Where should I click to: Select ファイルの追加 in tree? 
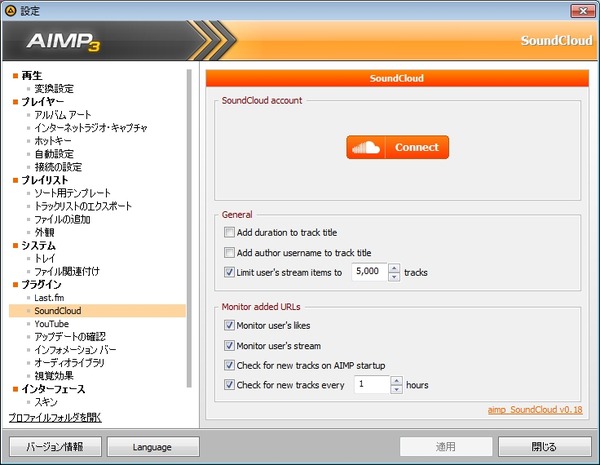(x=62, y=219)
